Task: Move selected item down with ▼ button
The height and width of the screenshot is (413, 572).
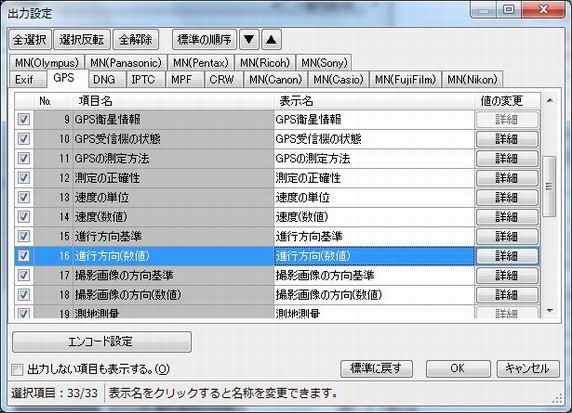Action: coord(249,39)
